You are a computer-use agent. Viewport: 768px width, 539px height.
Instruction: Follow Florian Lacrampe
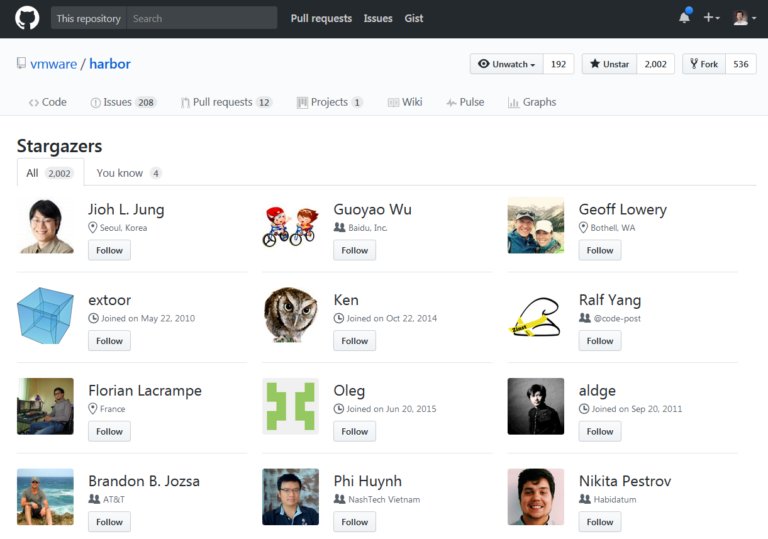tap(109, 432)
